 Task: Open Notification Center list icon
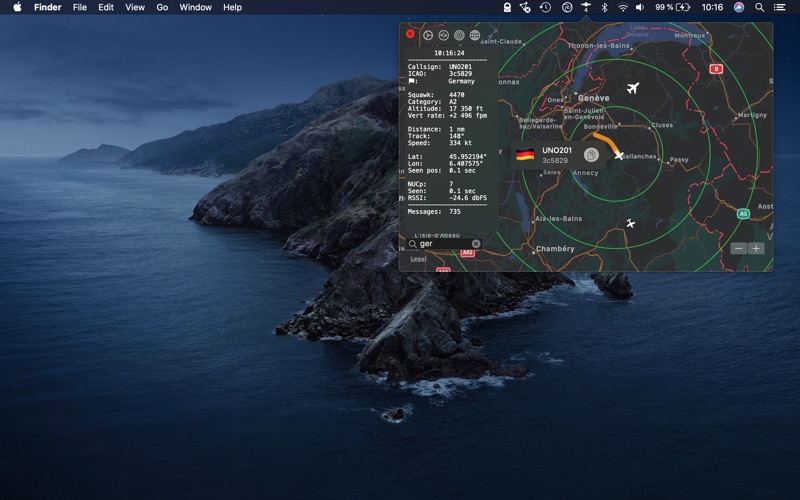click(779, 7)
